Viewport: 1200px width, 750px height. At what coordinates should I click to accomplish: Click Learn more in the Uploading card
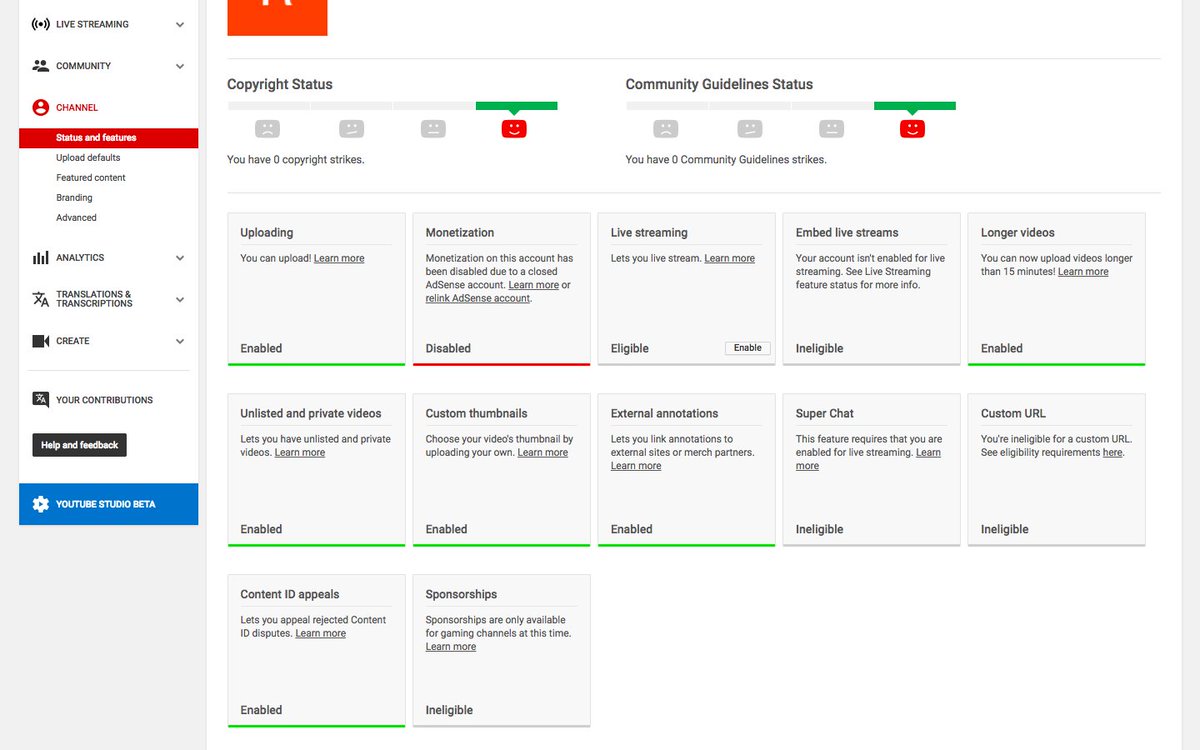point(339,258)
